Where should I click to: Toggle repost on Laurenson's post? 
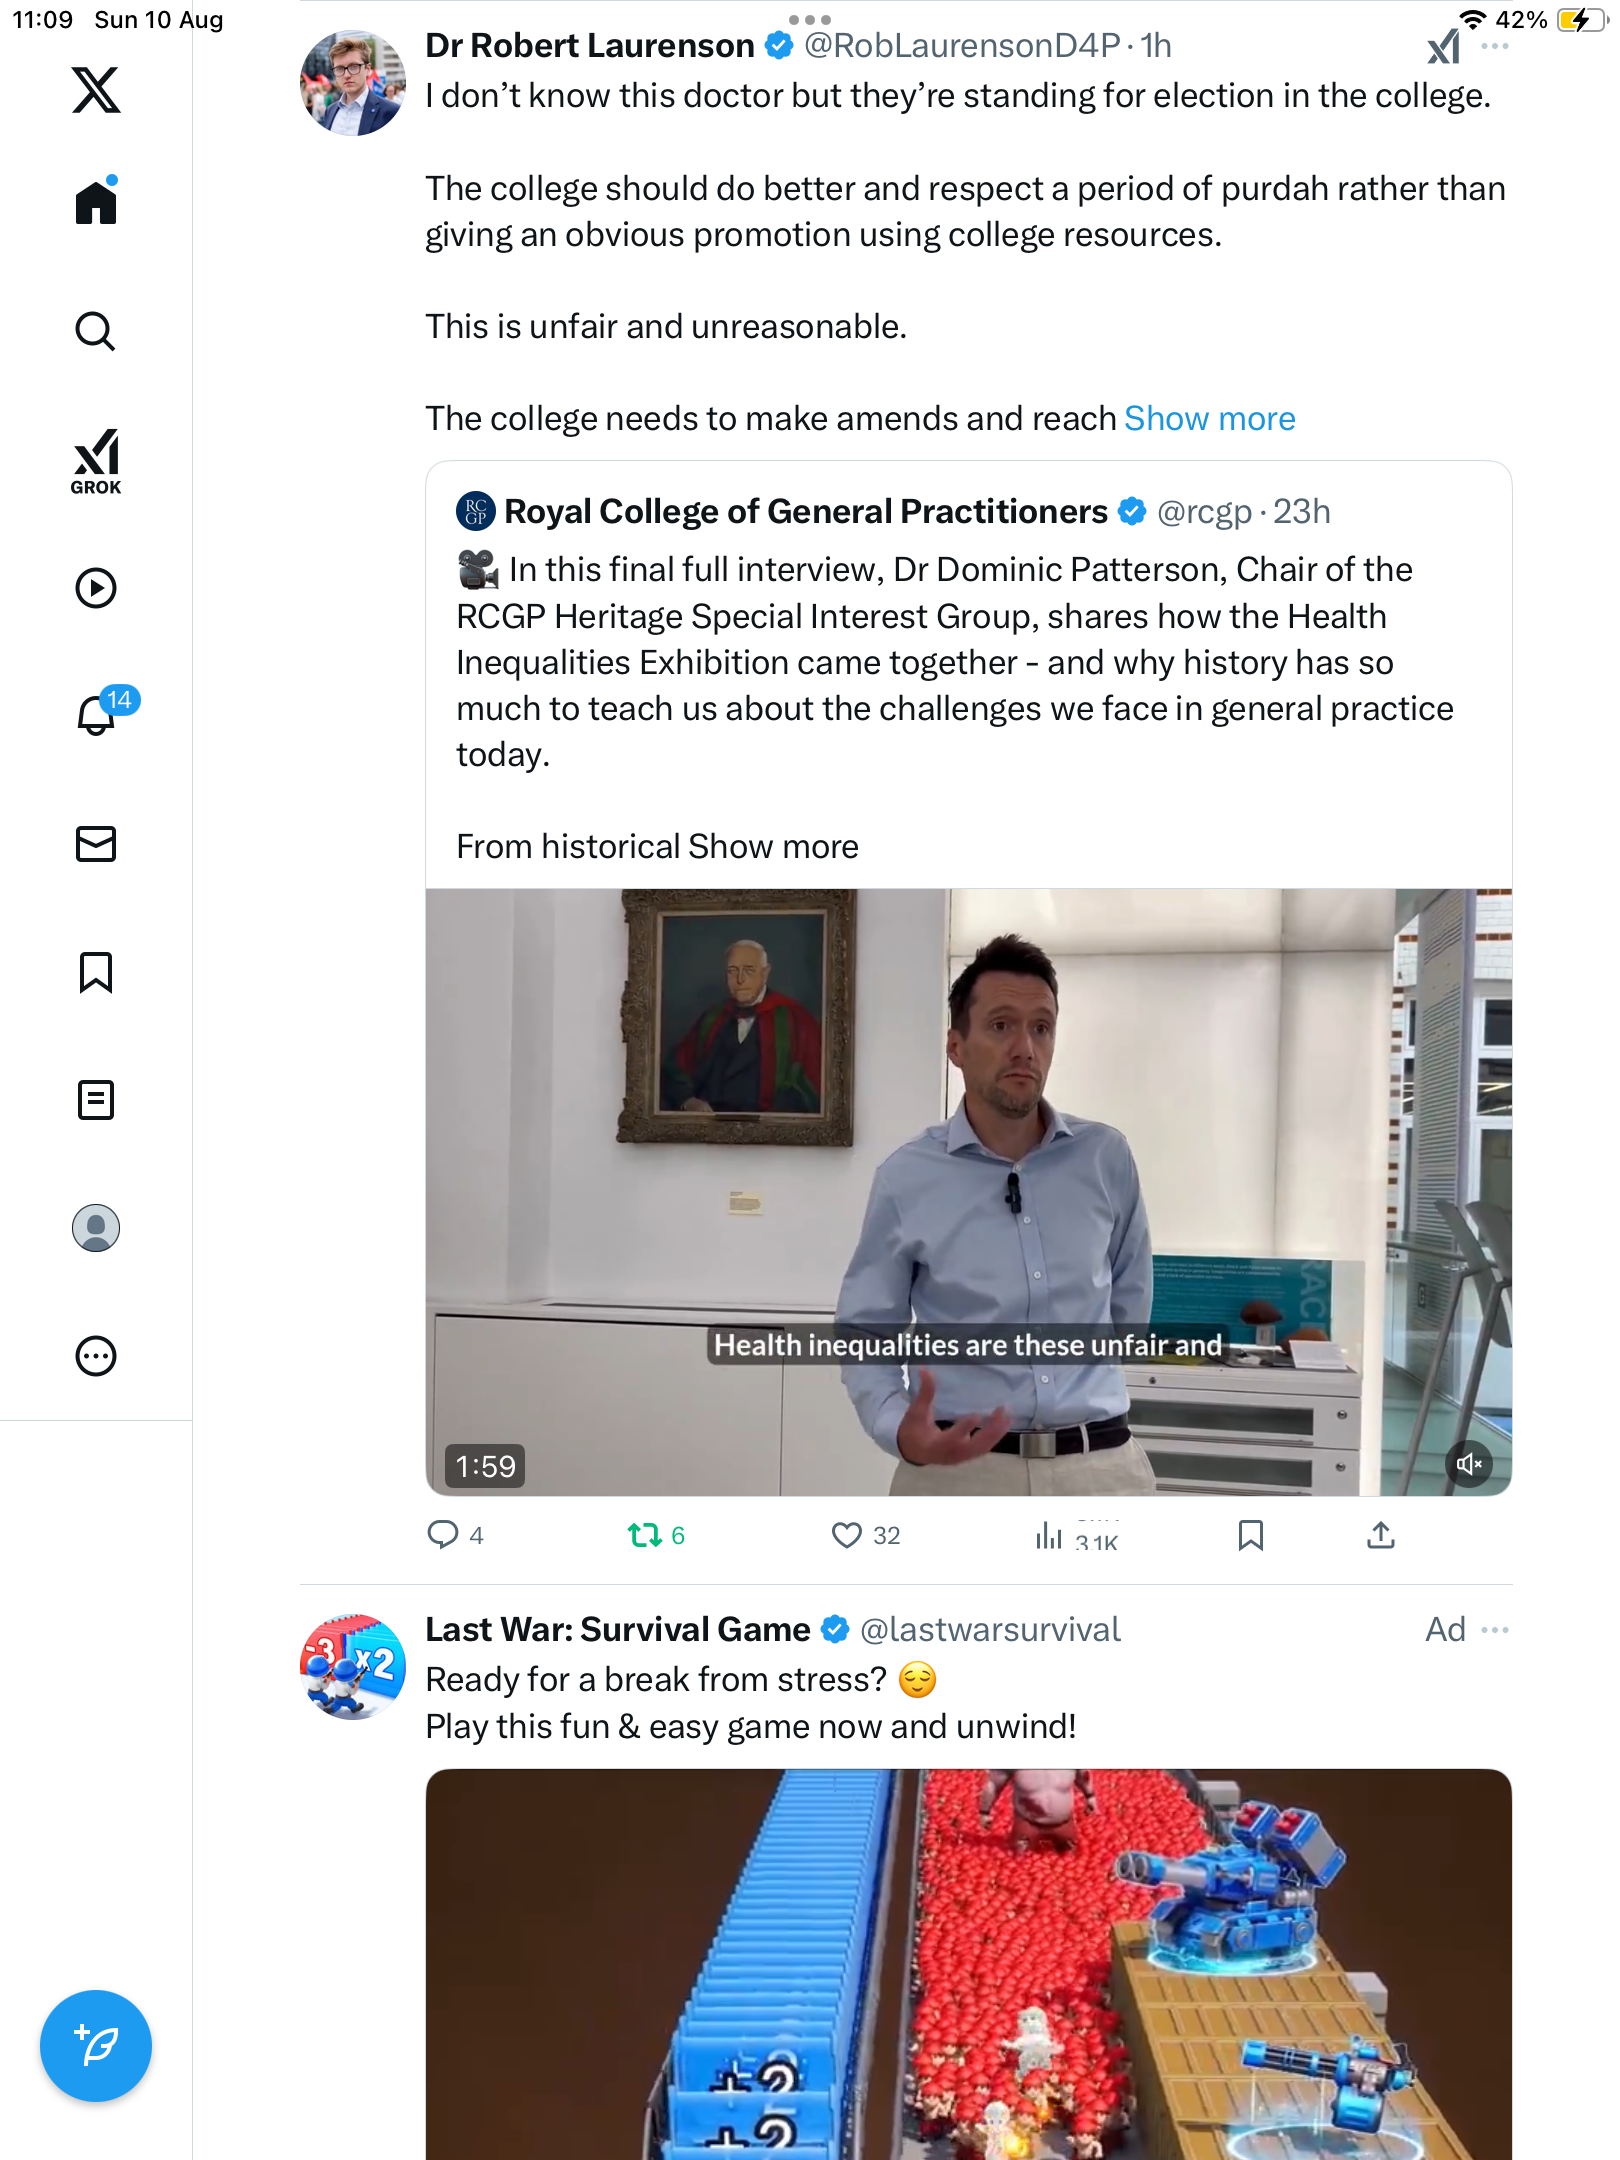pos(645,1535)
